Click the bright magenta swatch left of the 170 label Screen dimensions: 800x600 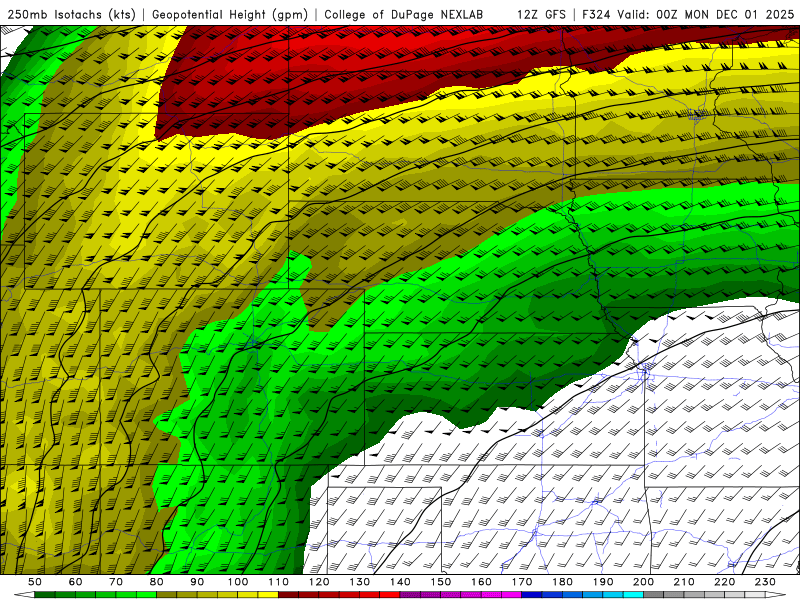click(x=511, y=594)
